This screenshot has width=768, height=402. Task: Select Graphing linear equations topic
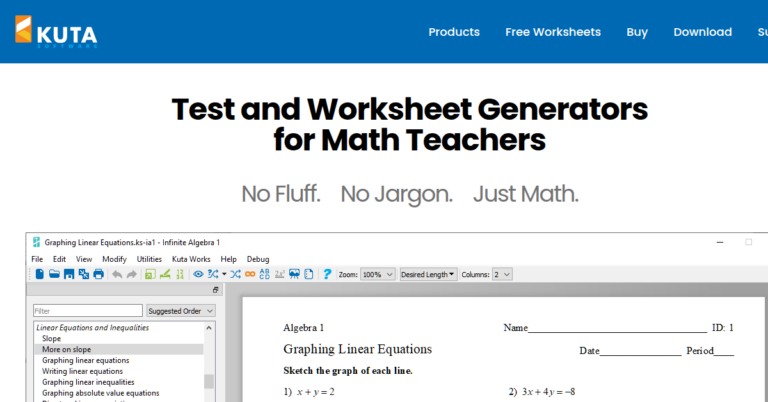tap(86, 360)
